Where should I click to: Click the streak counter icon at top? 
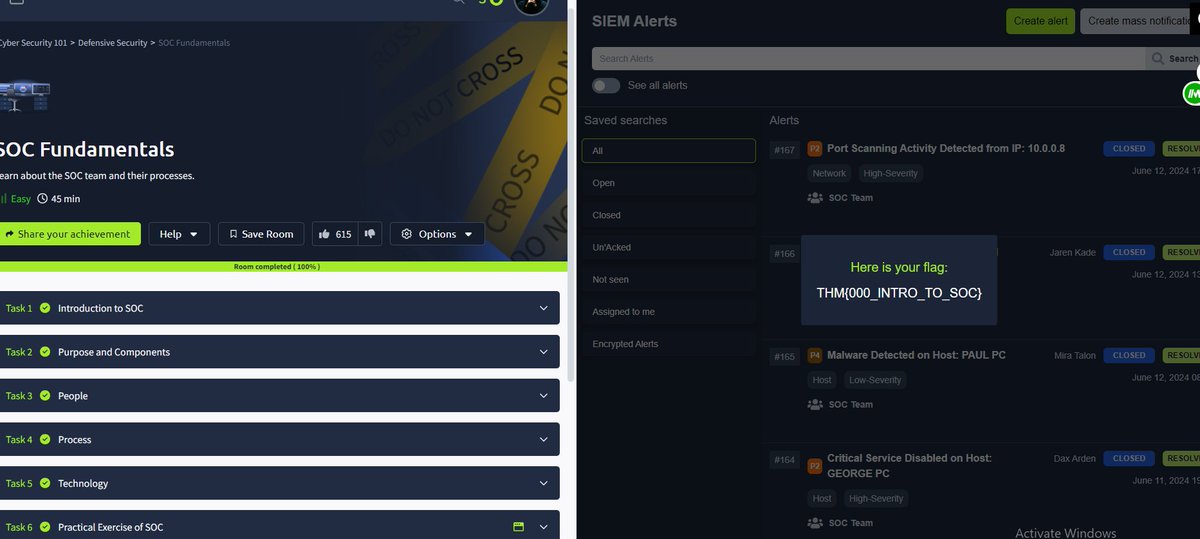pos(490,2)
